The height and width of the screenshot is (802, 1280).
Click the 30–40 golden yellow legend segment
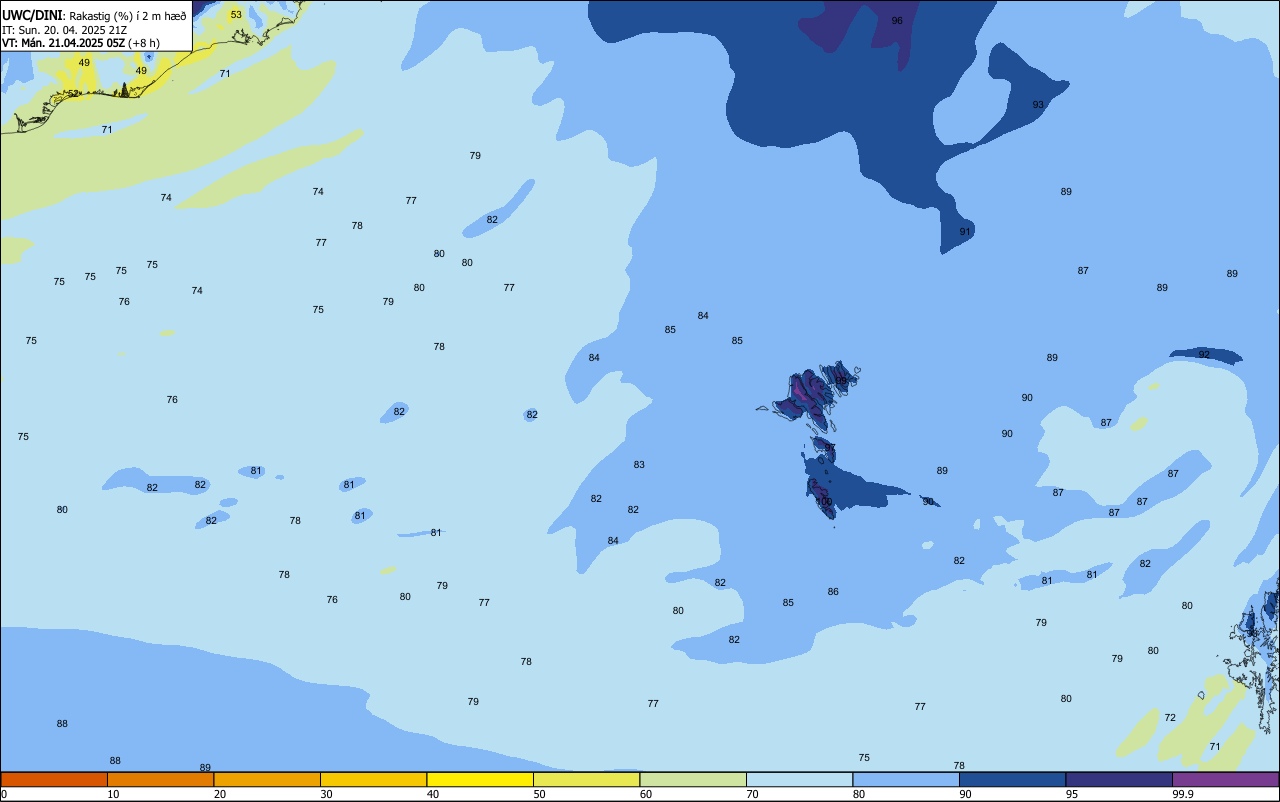coord(373,779)
